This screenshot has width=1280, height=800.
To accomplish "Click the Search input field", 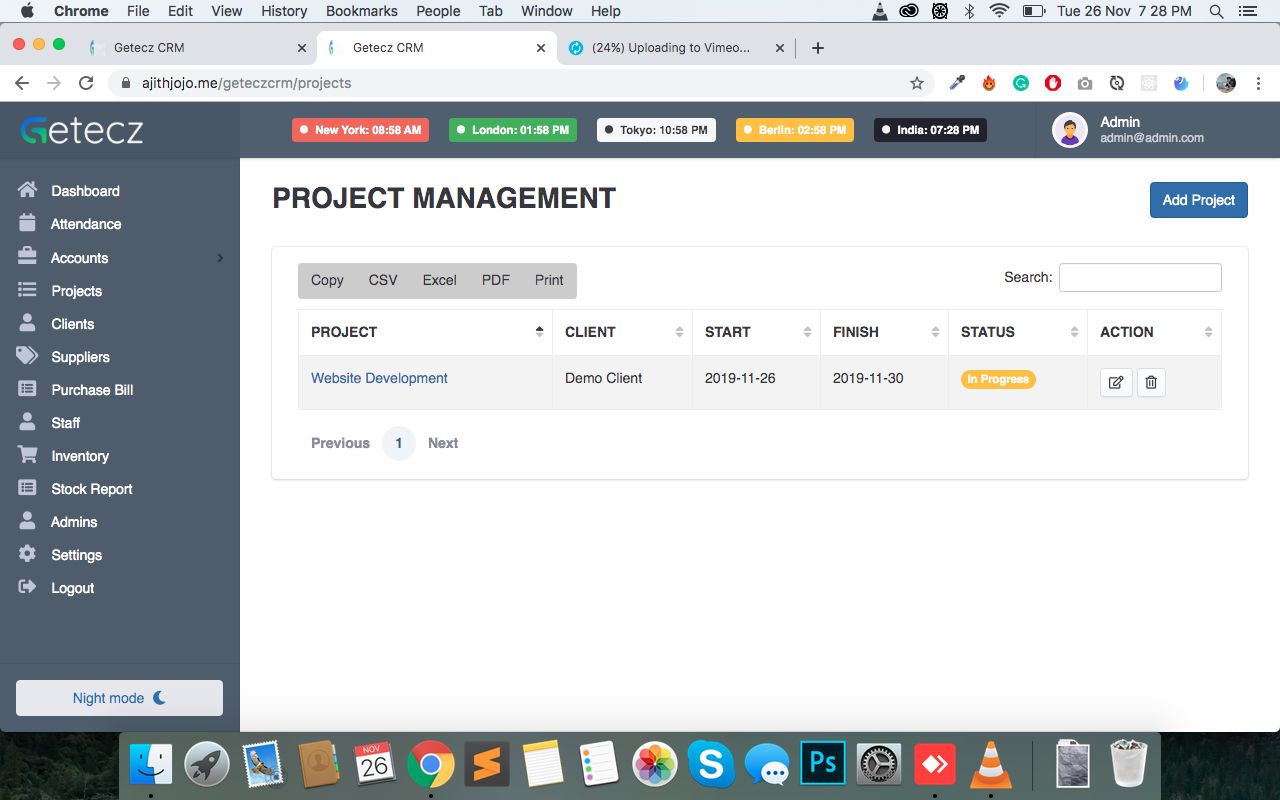I will click(1140, 277).
